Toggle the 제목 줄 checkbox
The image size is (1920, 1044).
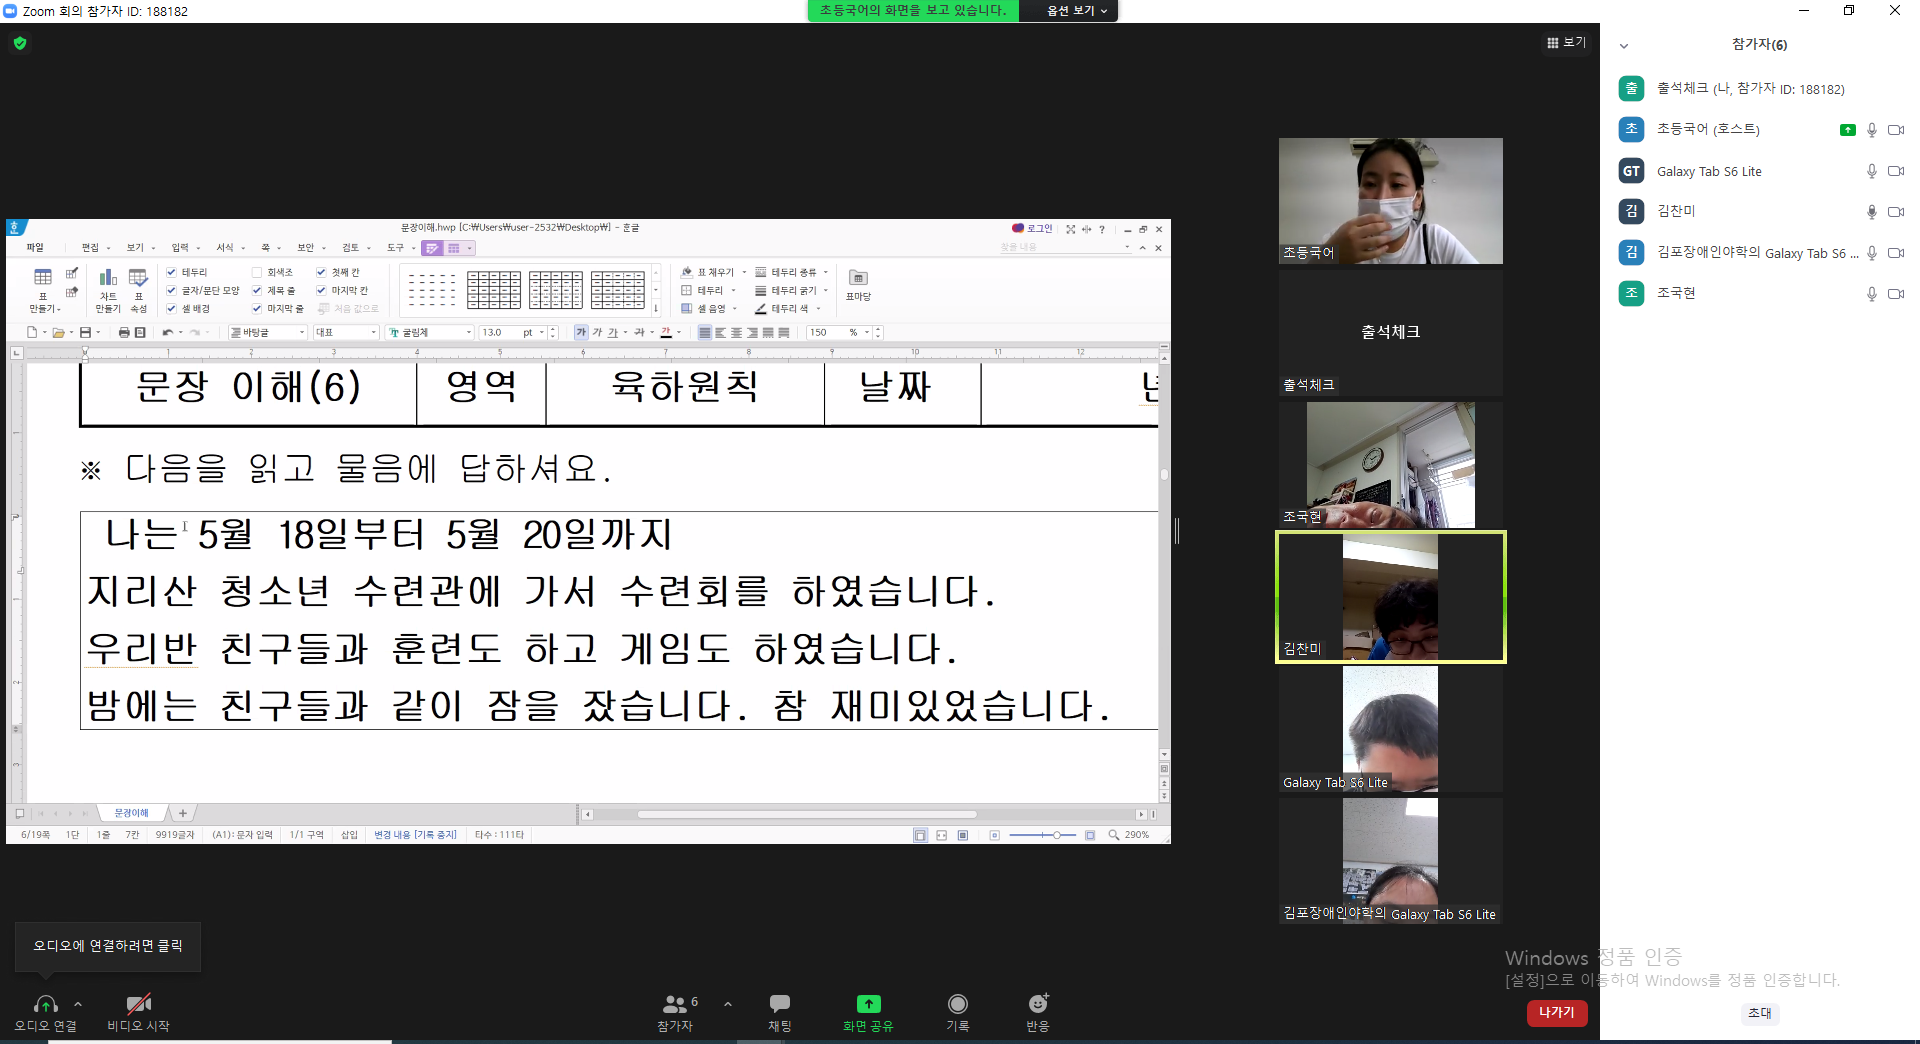[257, 290]
